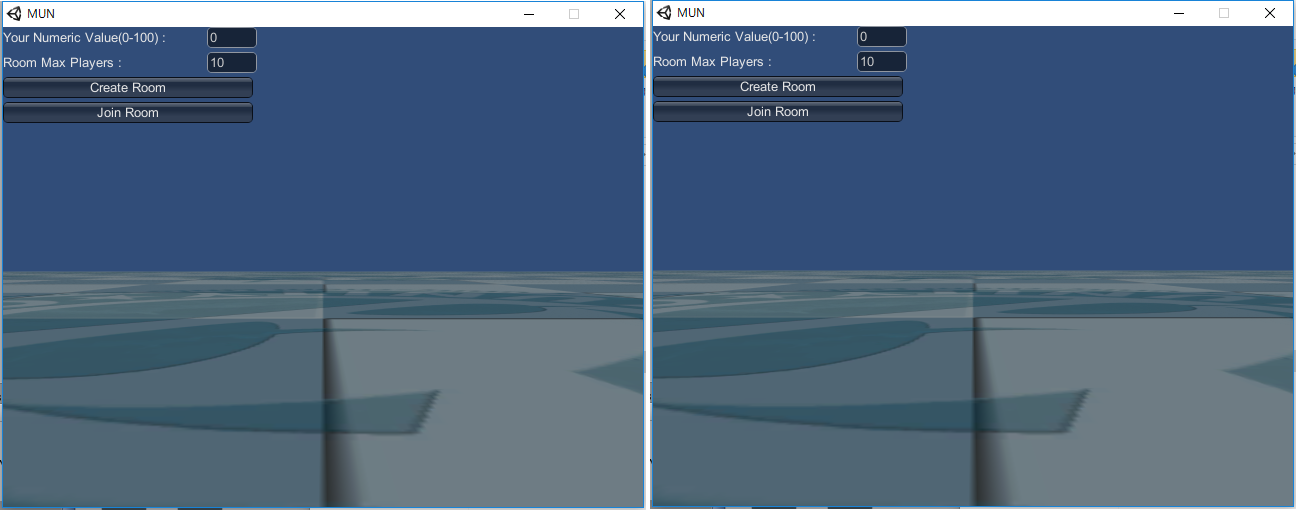1296x510 pixels.
Task: Click Create Room in right MUN window
Action: click(778, 87)
